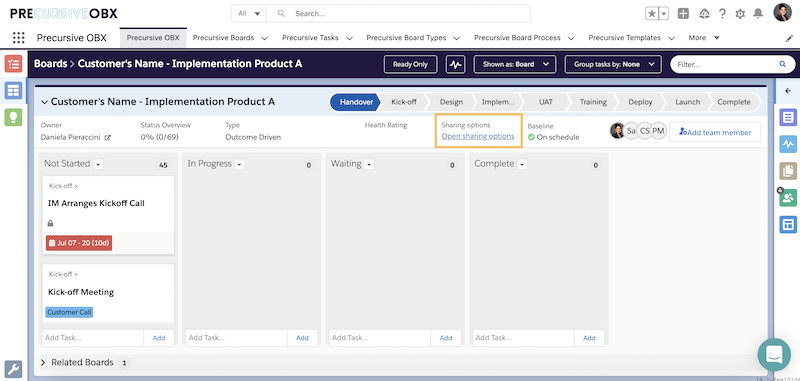Open the chat widget bubble

pos(774,354)
